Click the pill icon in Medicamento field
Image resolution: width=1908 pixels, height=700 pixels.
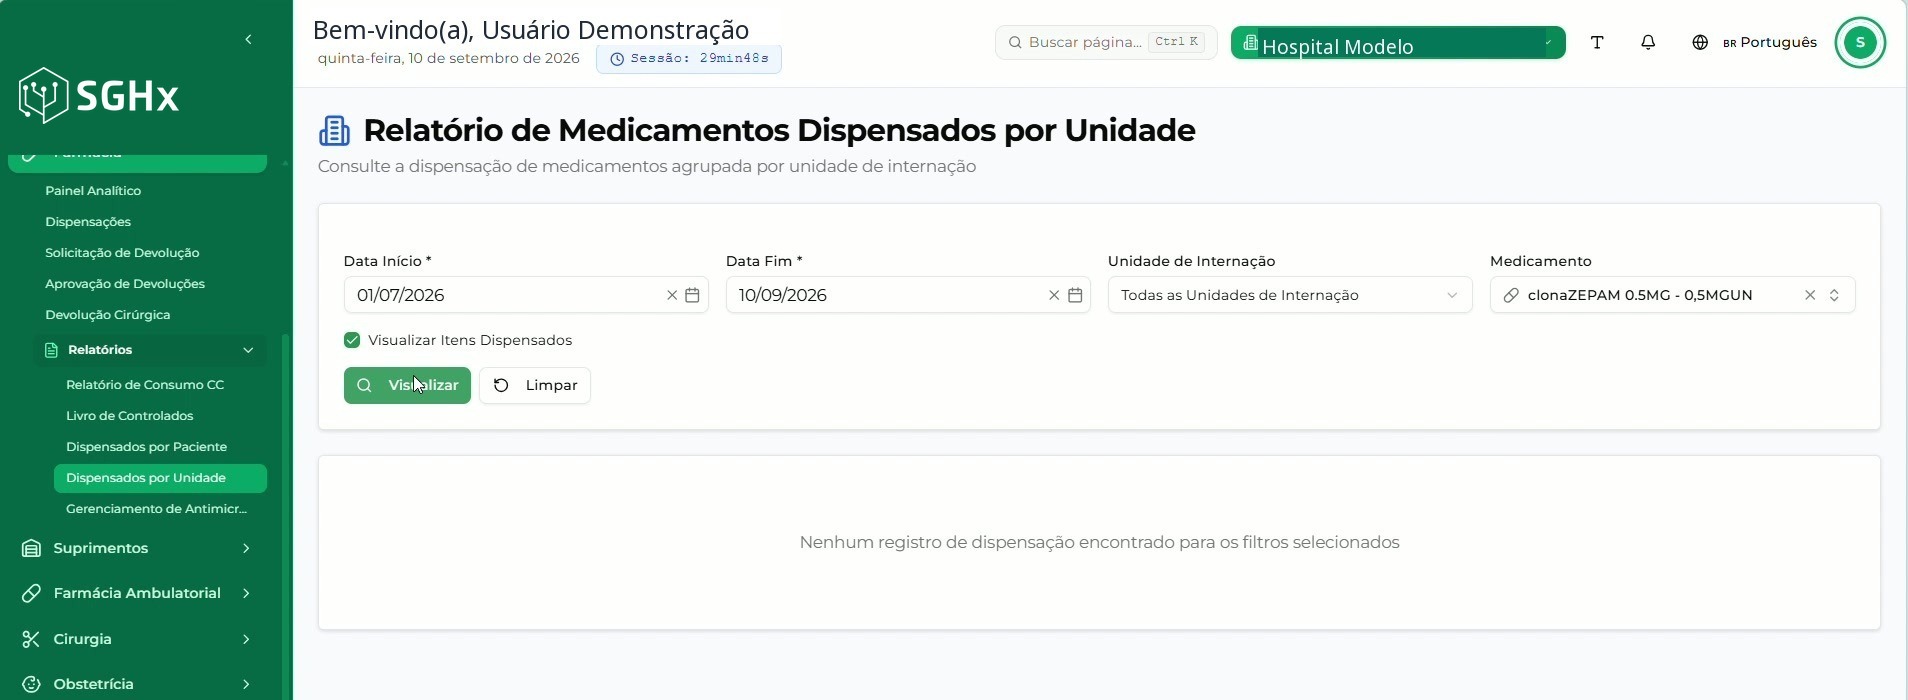(x=1511, y=295)
